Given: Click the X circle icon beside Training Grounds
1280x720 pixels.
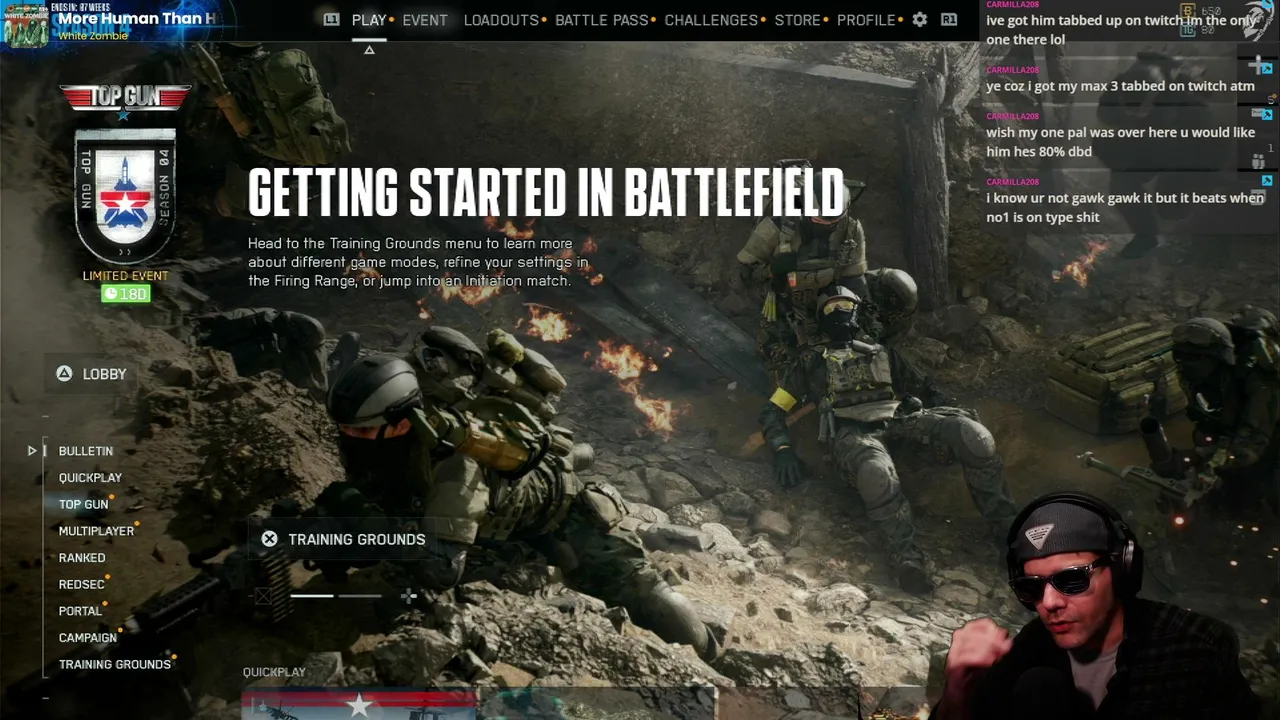Looking at the screenshot, I should click(x=269, y=539).
